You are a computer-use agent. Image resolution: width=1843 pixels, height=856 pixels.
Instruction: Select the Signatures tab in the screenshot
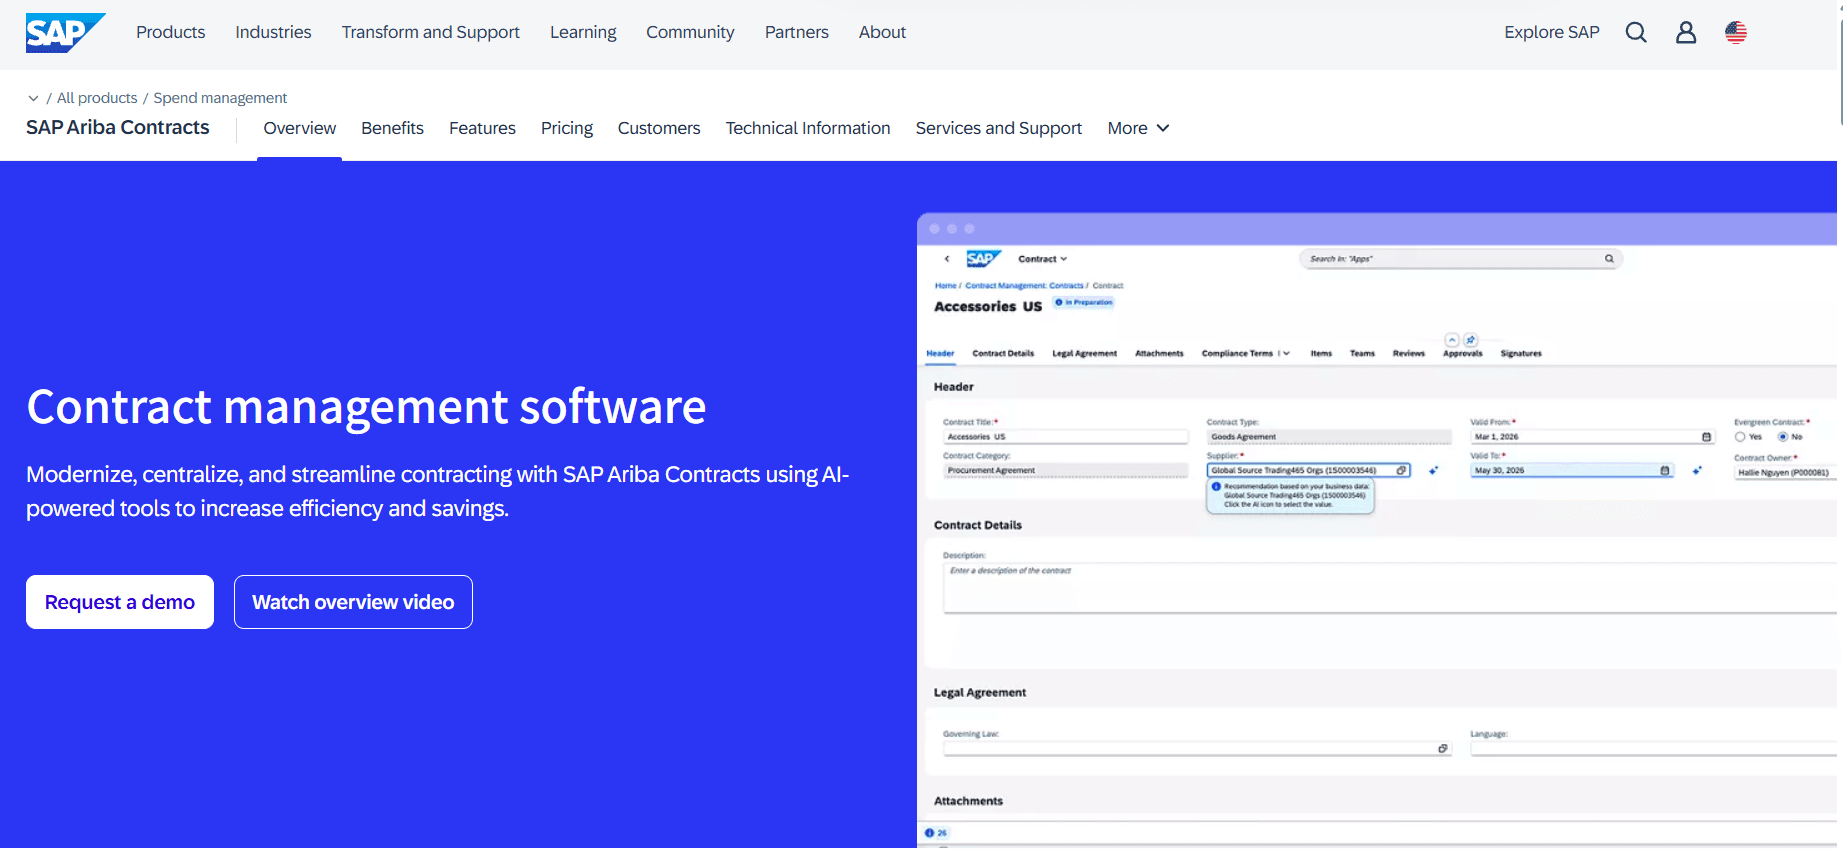tap(1521, 354)
